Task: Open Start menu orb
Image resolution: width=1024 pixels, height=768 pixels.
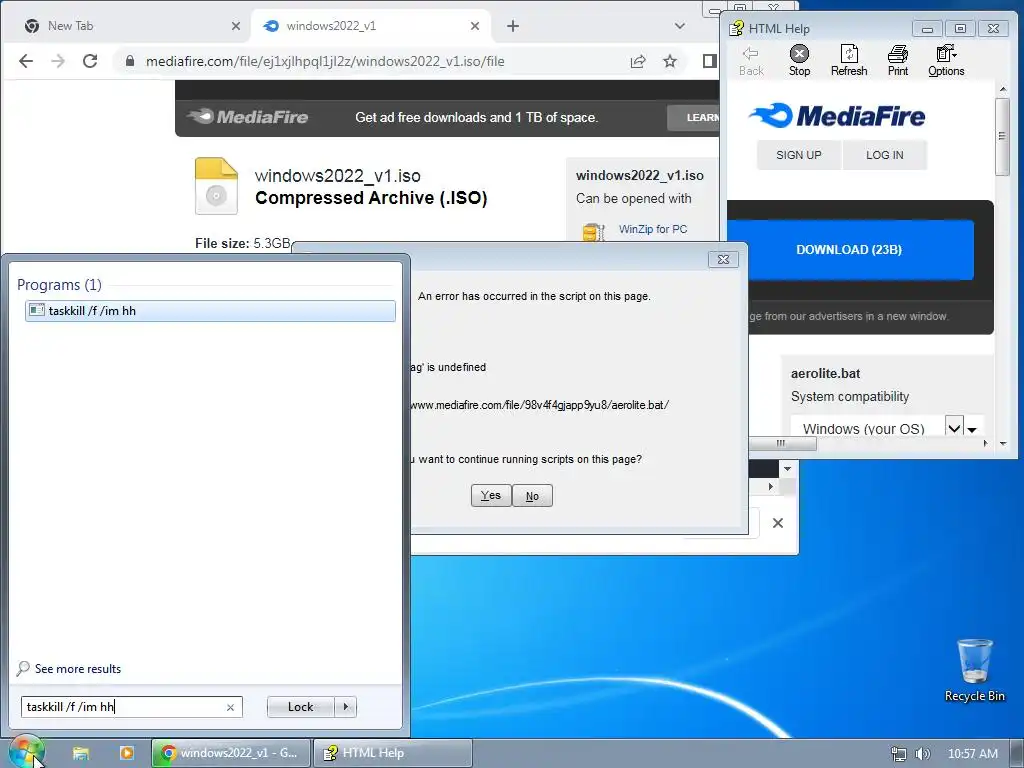Action: [x=26, y=752]
